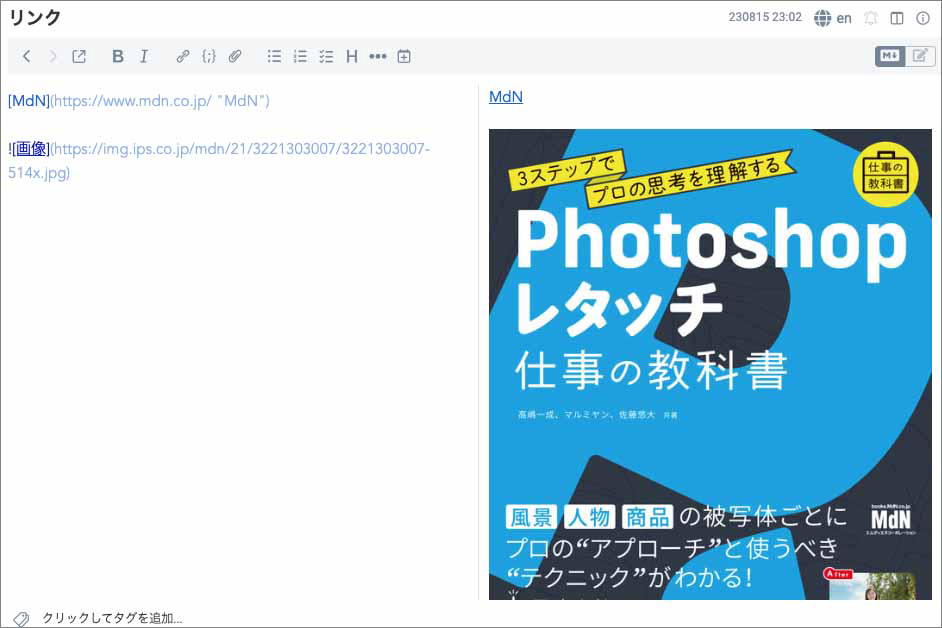942x628 pixels.
Task: Follow the MdN link in the preview pane
Action: tap(505, 97)
